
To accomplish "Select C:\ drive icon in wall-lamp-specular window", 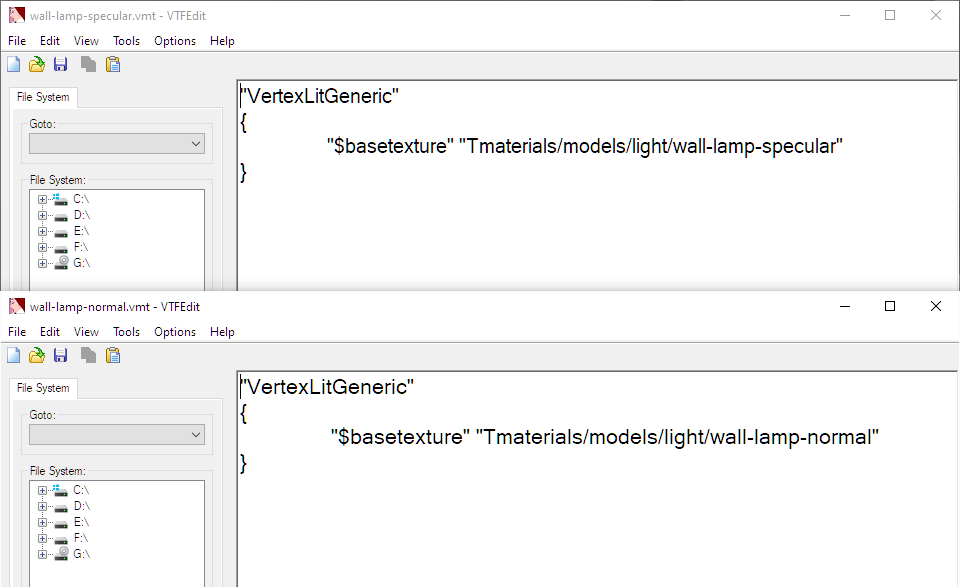I will [60, 199].
